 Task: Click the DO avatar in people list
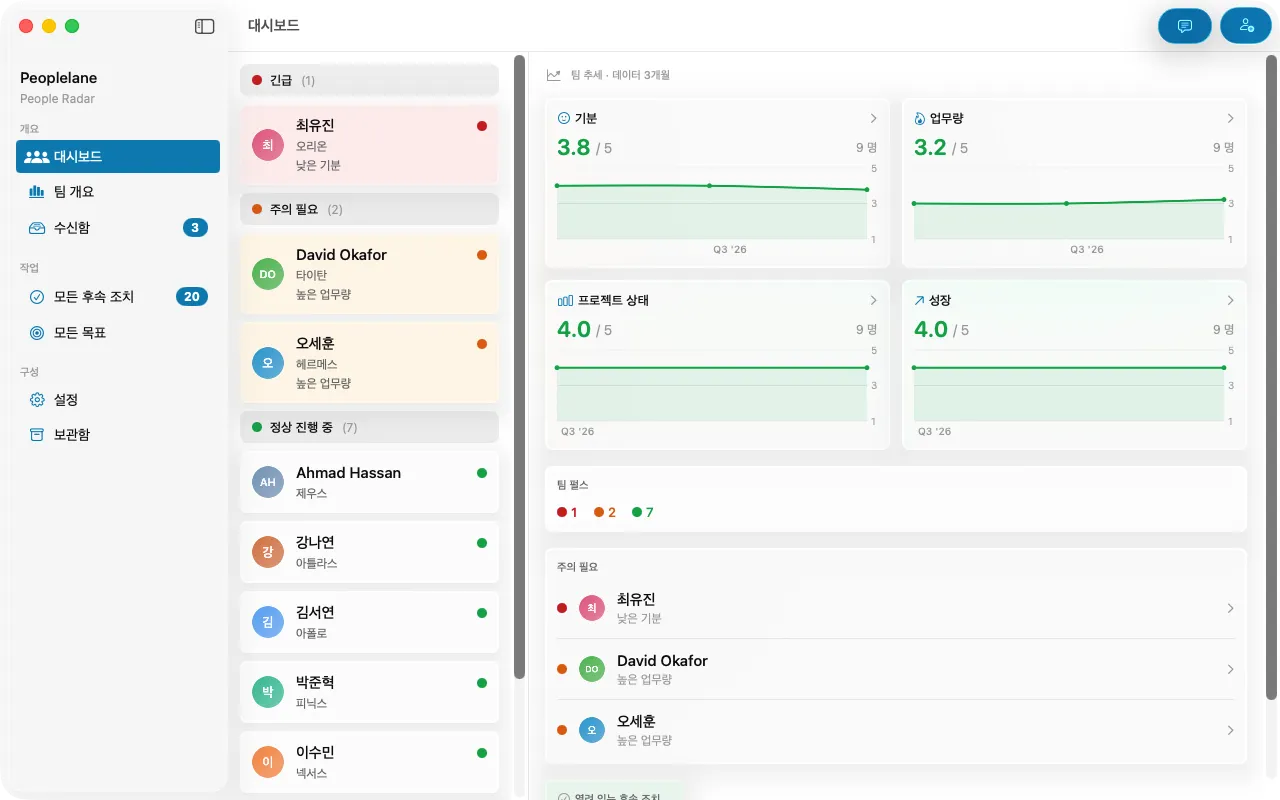point(268,274)
